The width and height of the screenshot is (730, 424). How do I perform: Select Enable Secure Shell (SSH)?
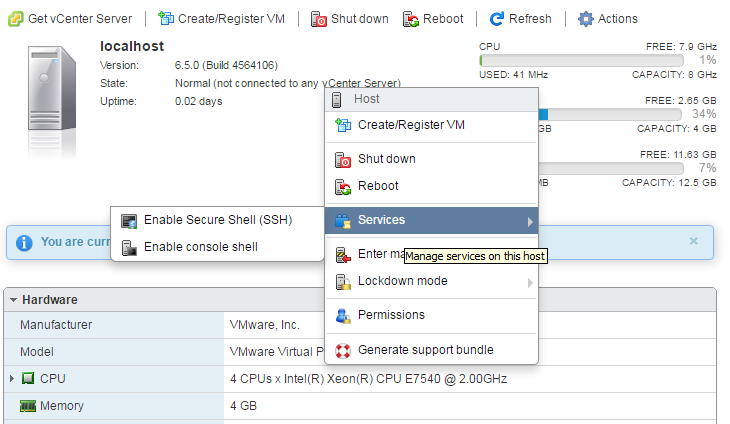coord(217,220)
